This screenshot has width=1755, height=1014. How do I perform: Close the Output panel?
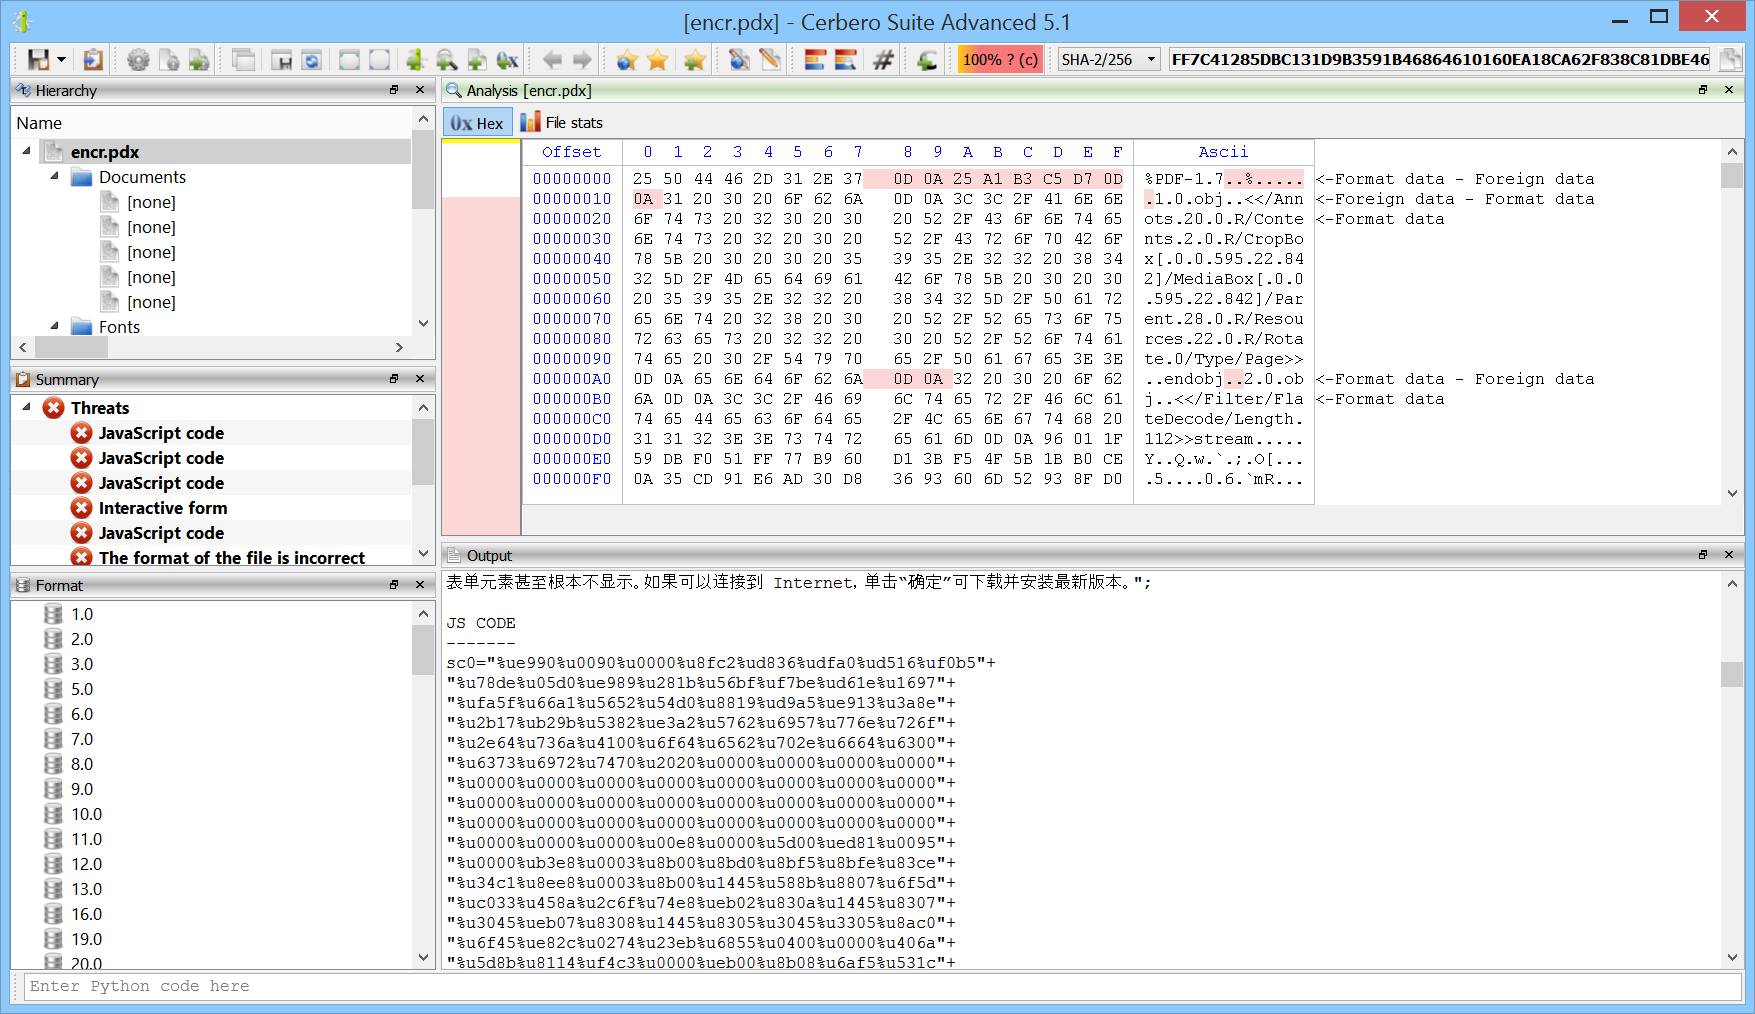coord(1729,555)
